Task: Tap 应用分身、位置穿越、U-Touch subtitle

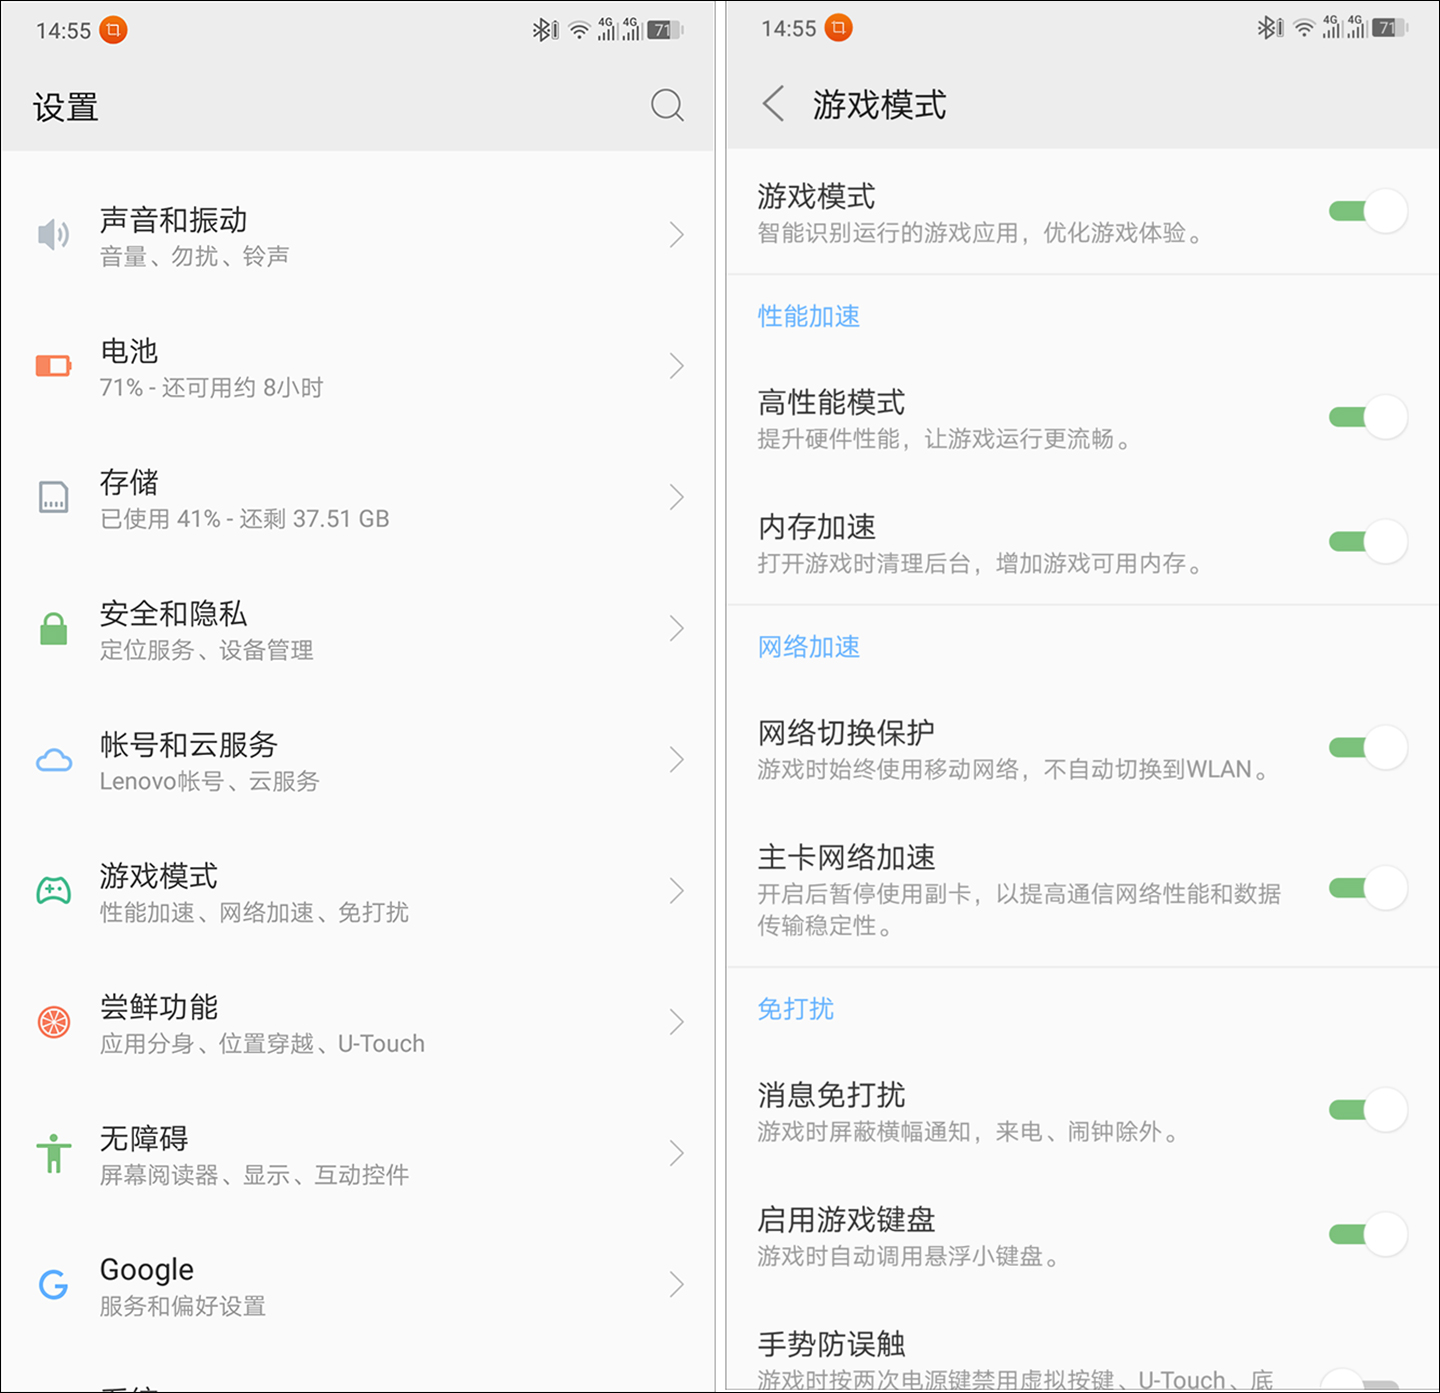Action: click(262, 1043)
